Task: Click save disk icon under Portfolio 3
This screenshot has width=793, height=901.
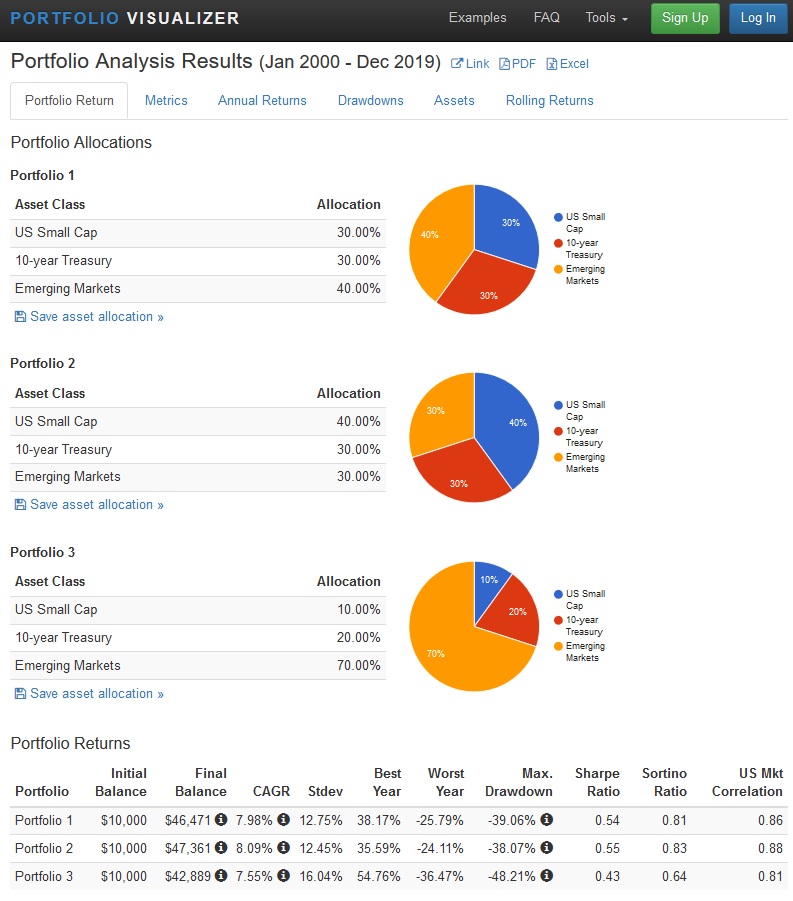Action: point(20,694)
